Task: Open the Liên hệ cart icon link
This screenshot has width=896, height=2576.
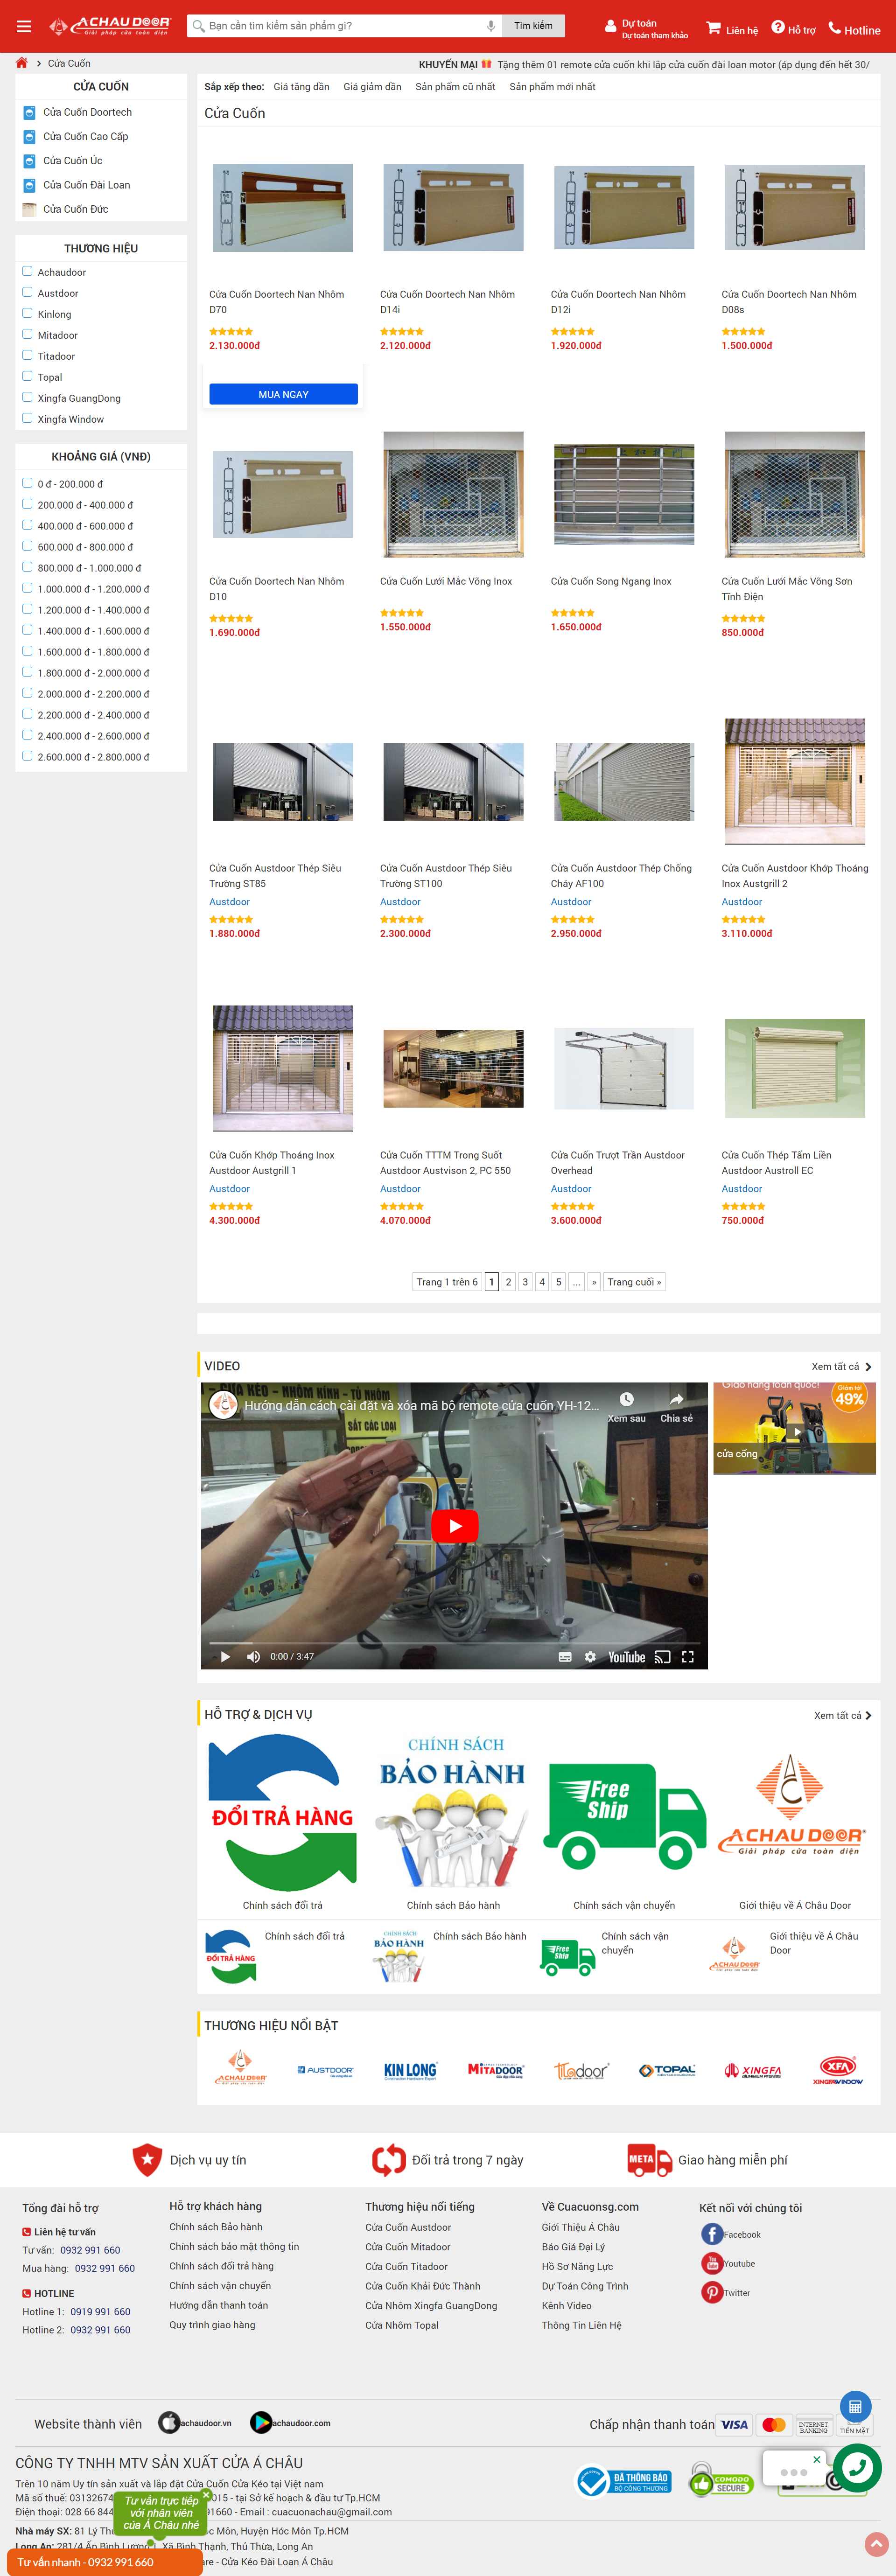Action: (713, 28)
